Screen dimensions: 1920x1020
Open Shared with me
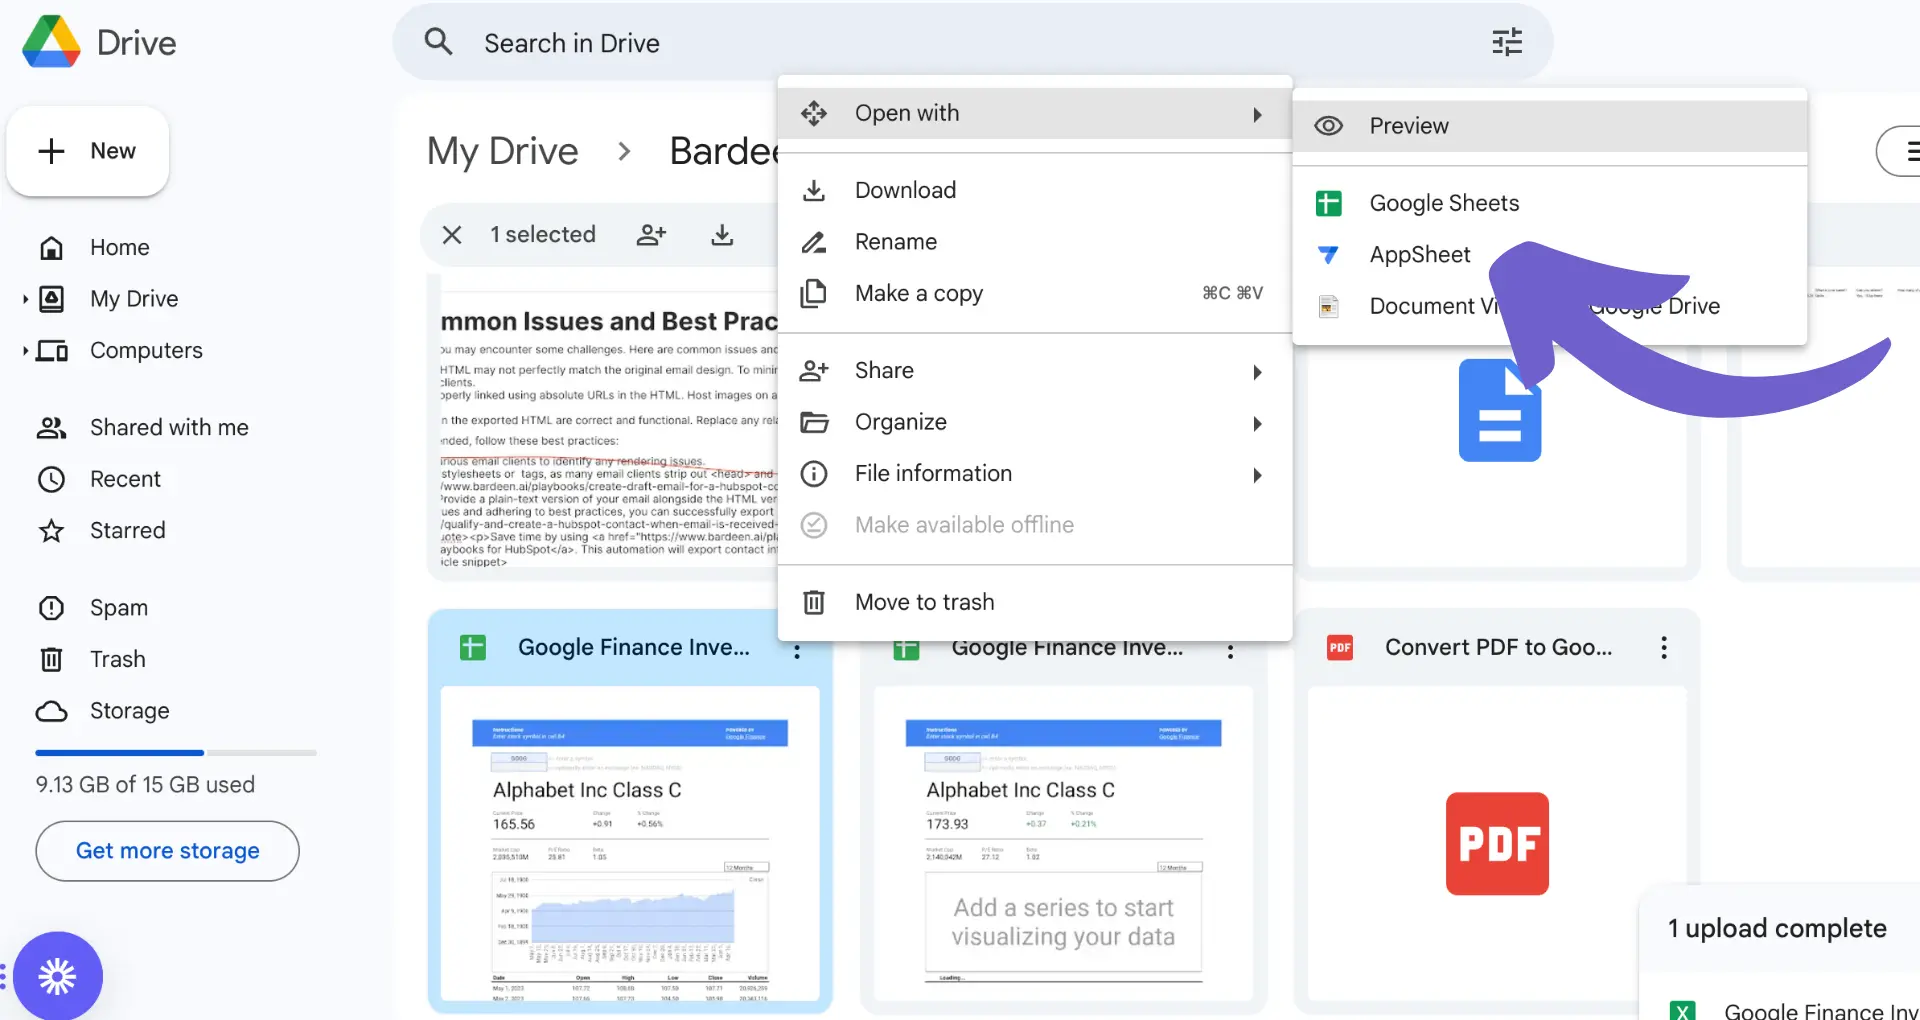click(x=169, y=427)
